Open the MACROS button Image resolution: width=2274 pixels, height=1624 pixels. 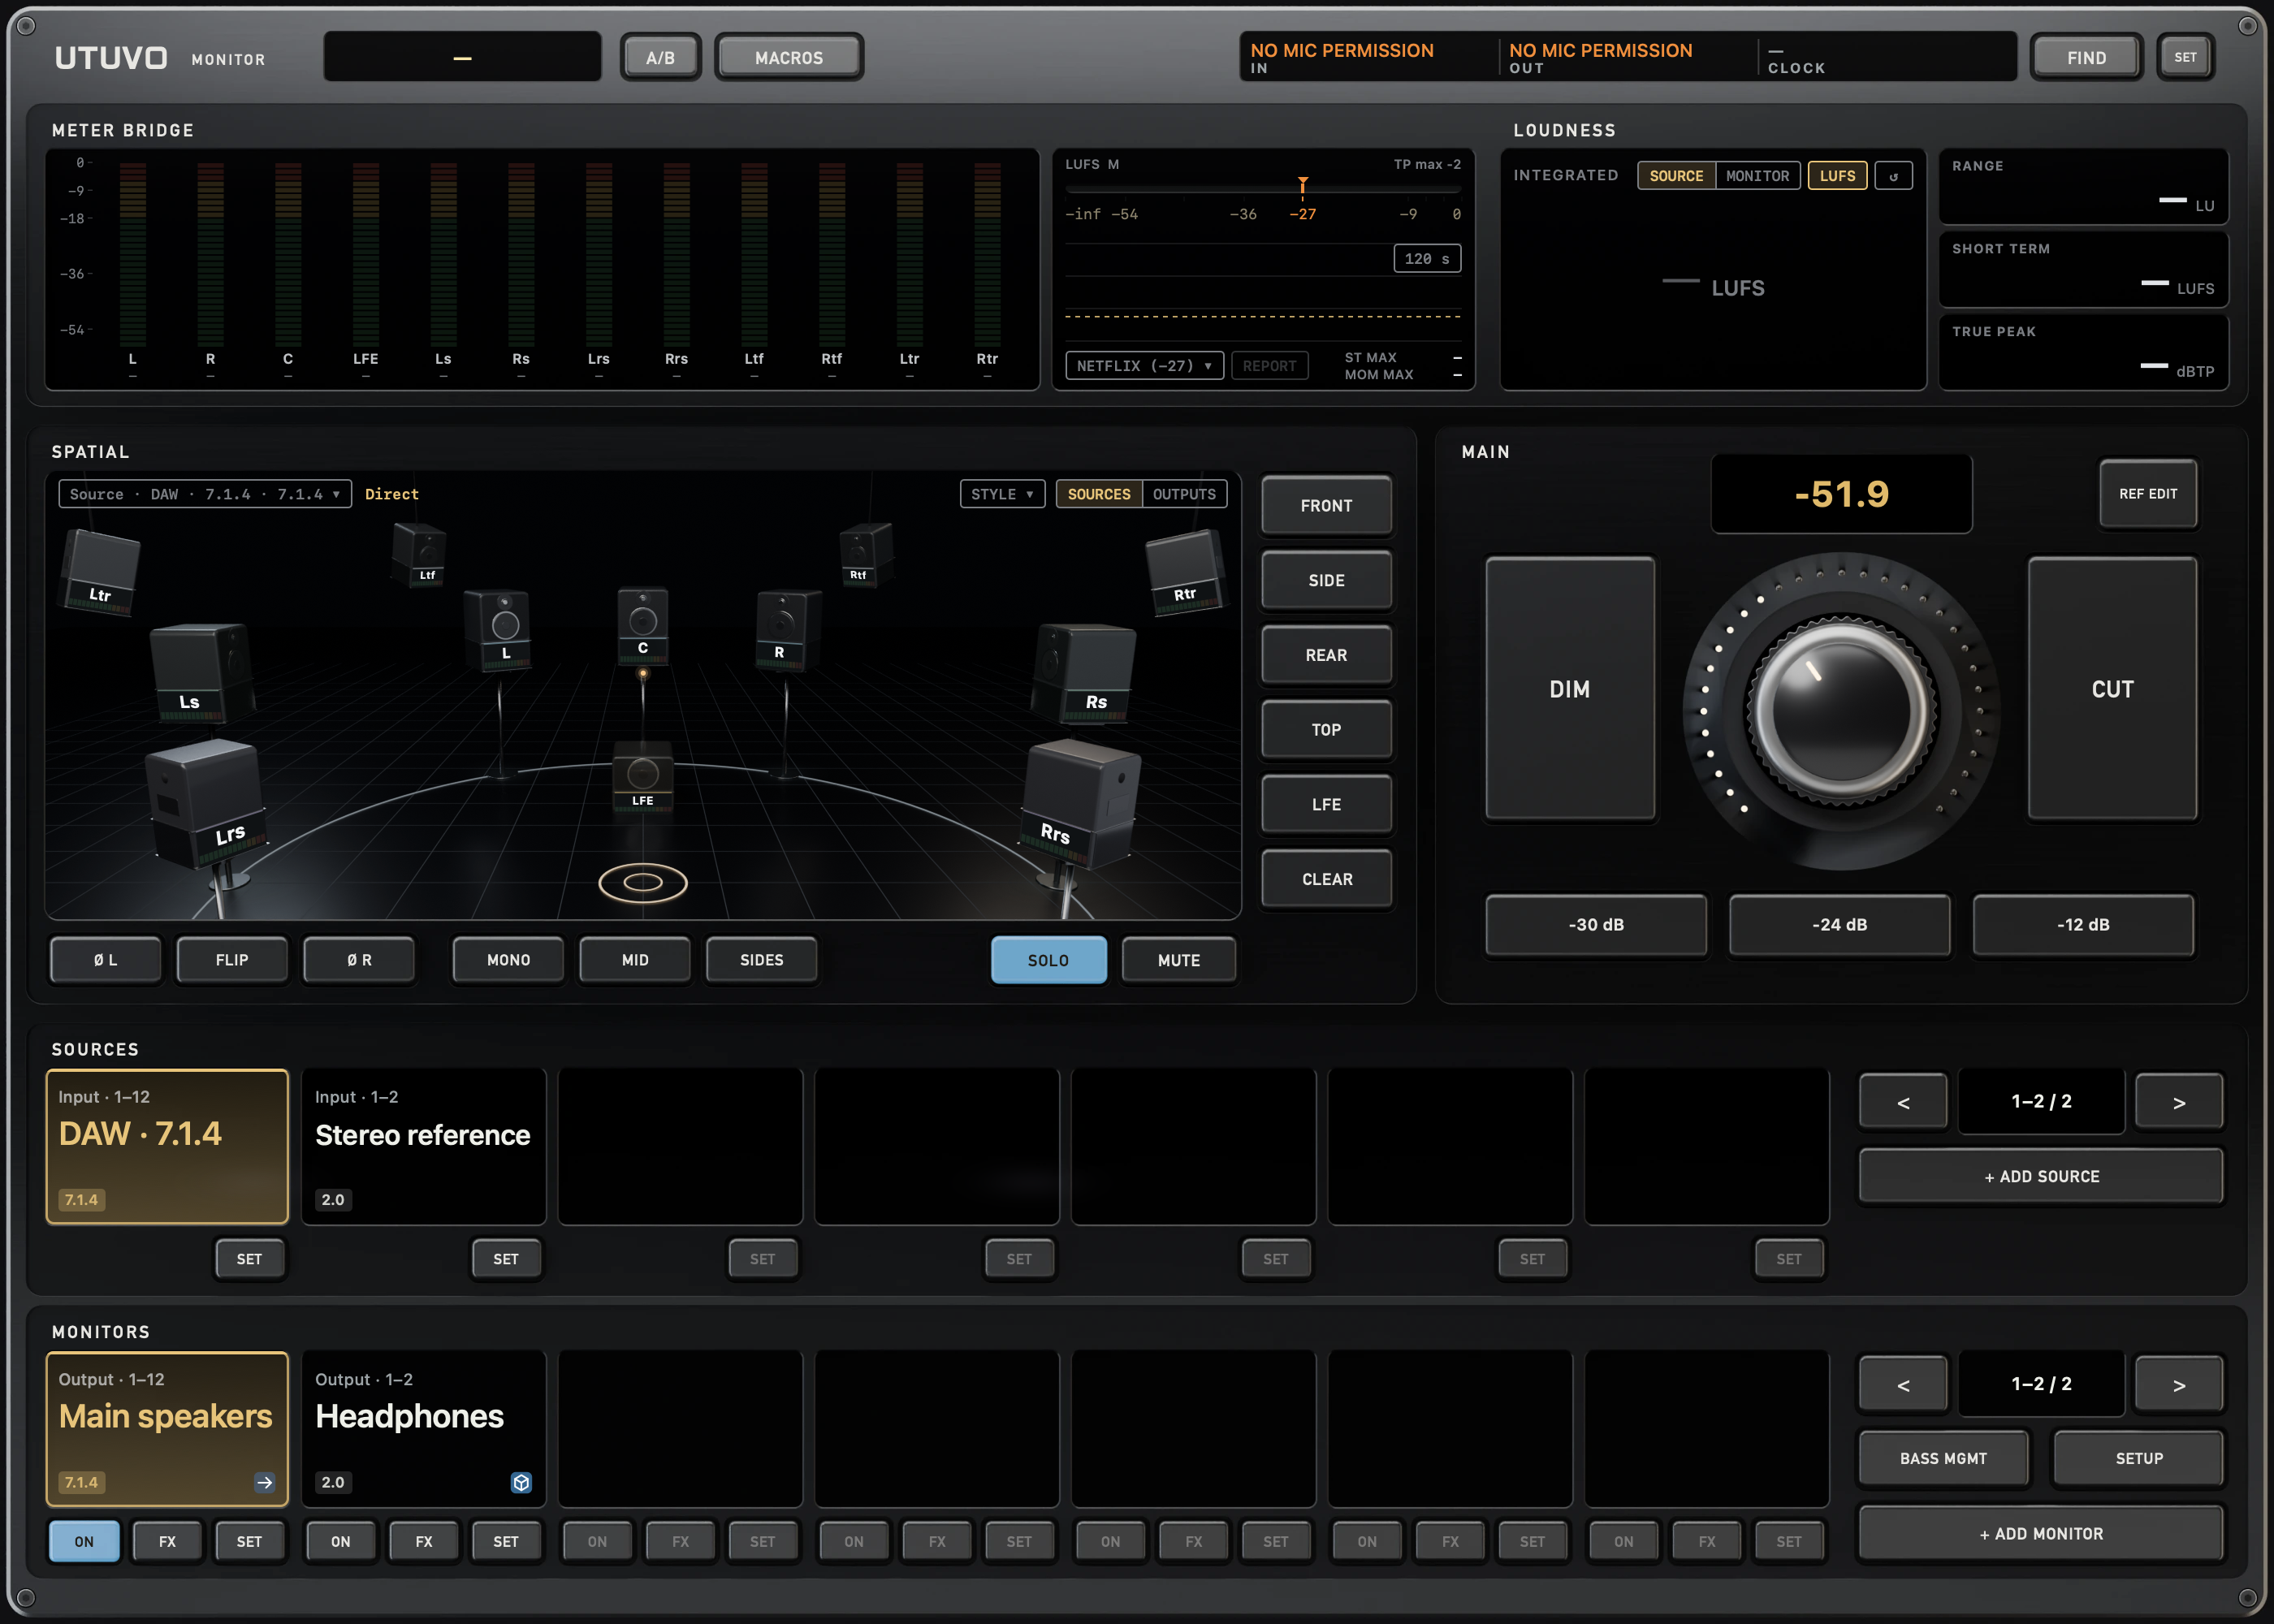click(x=789, y=58)
